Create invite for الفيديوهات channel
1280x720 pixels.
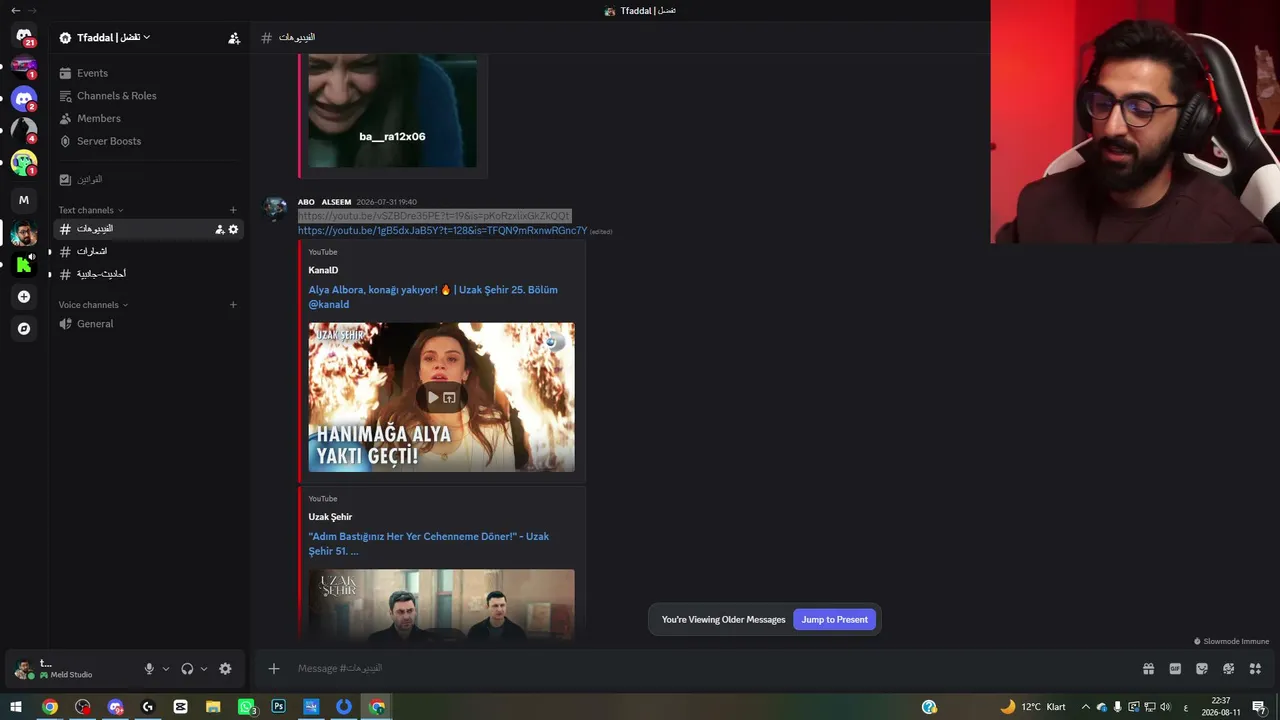[219, 229]
